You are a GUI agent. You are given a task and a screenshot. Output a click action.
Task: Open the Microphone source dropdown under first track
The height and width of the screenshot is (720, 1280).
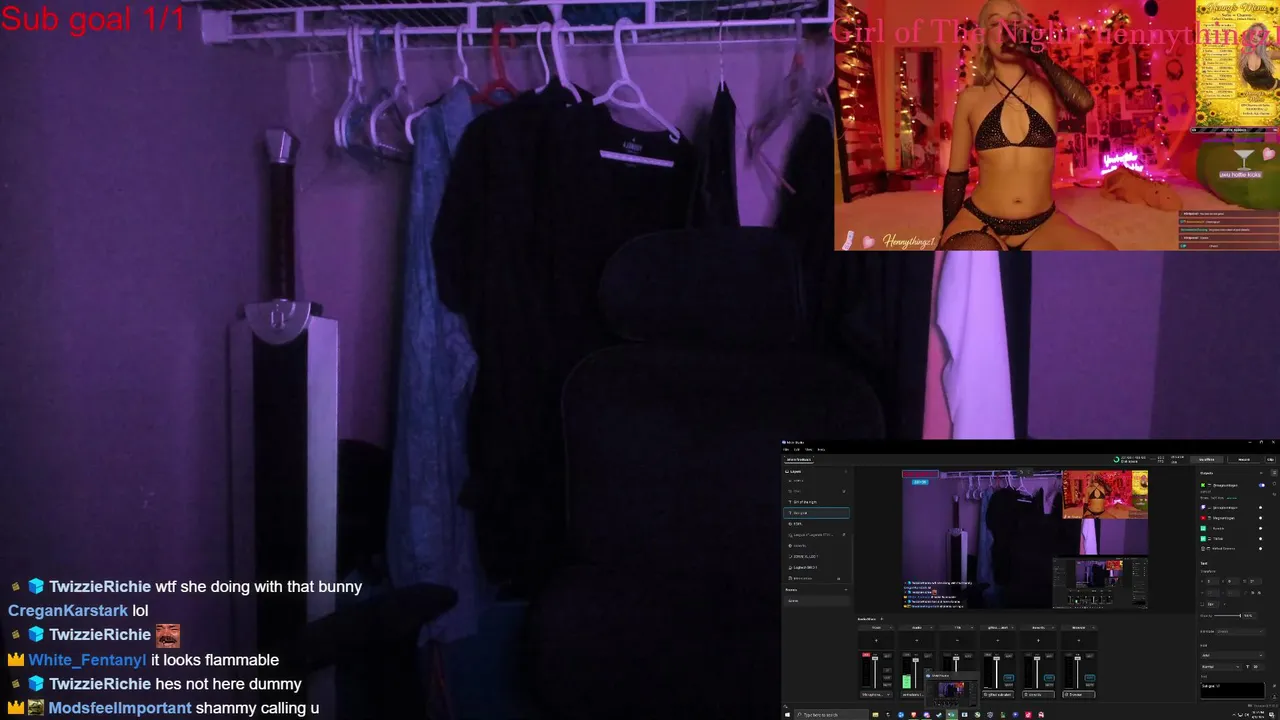coord(876,695)
